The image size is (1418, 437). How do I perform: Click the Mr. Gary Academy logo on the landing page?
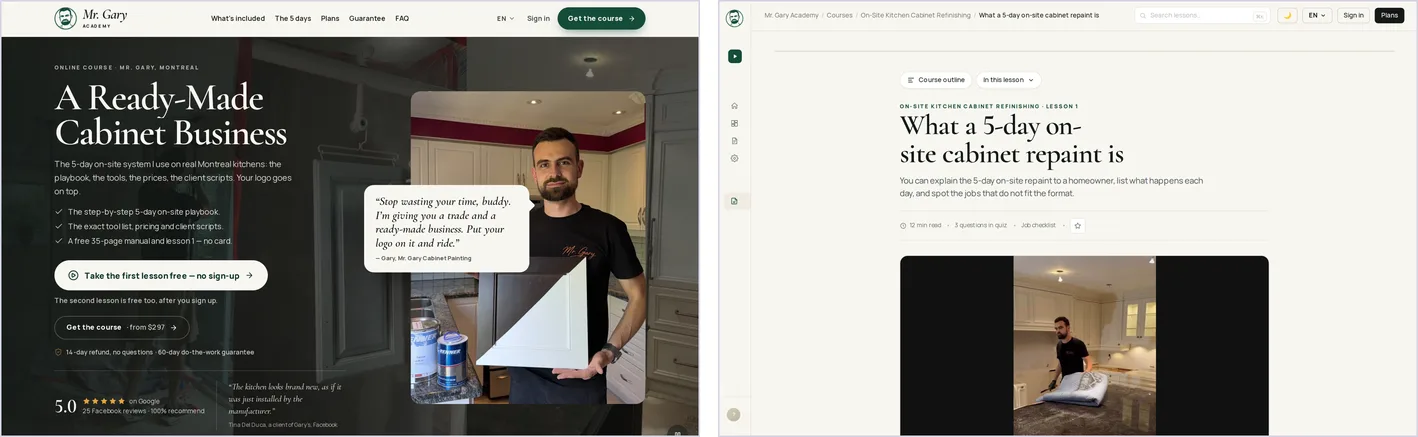click(91, 18)
